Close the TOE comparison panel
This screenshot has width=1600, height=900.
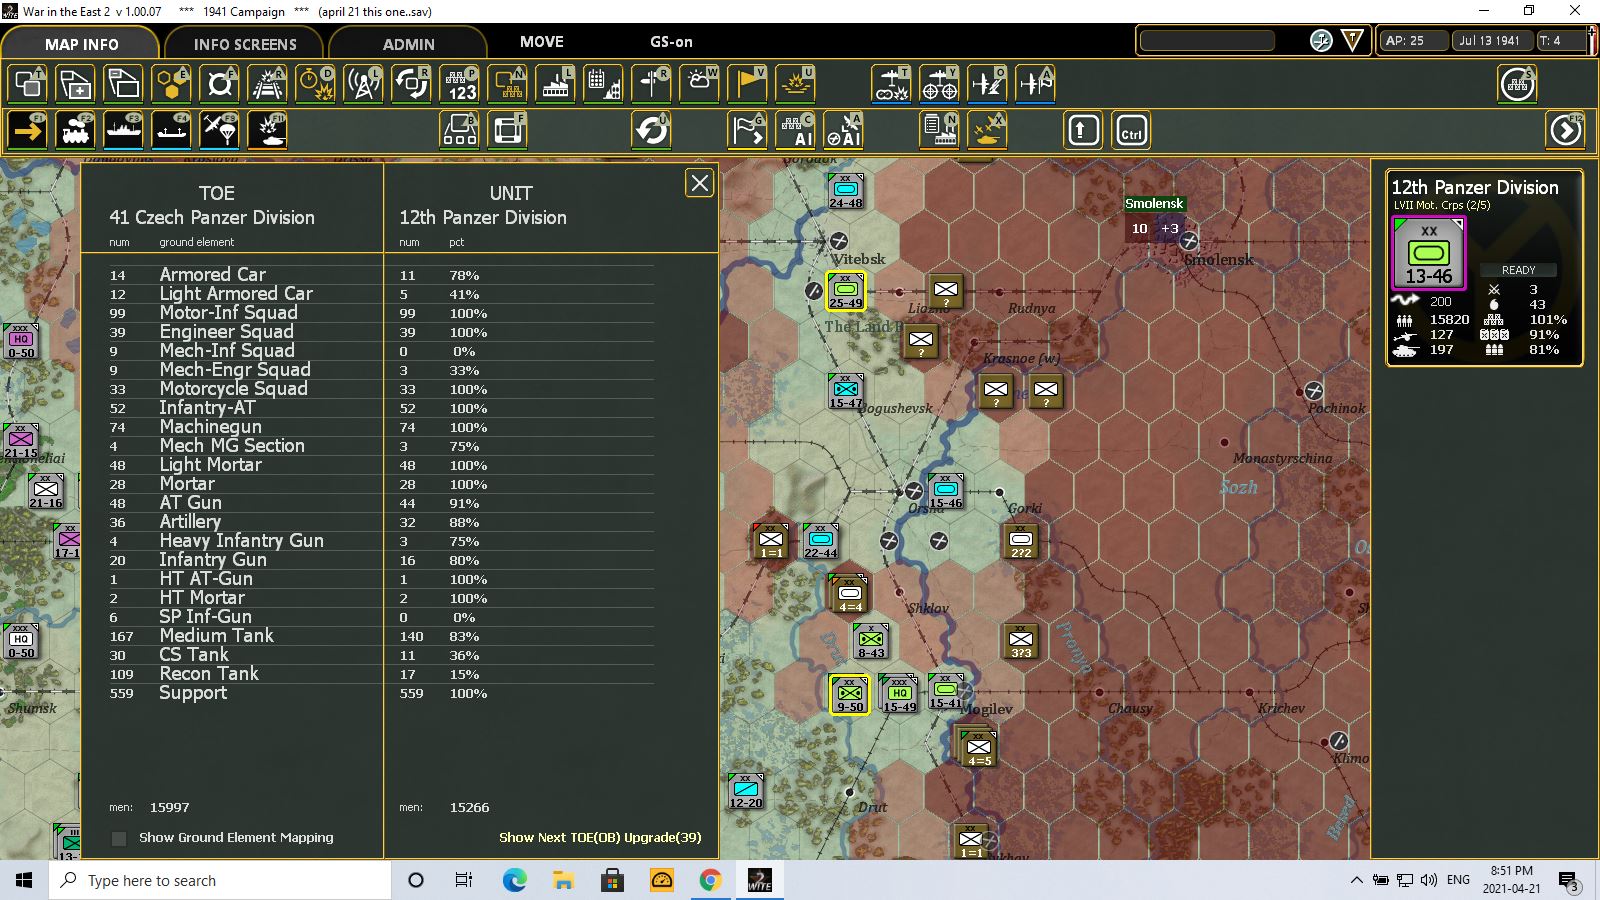[699, 183]
